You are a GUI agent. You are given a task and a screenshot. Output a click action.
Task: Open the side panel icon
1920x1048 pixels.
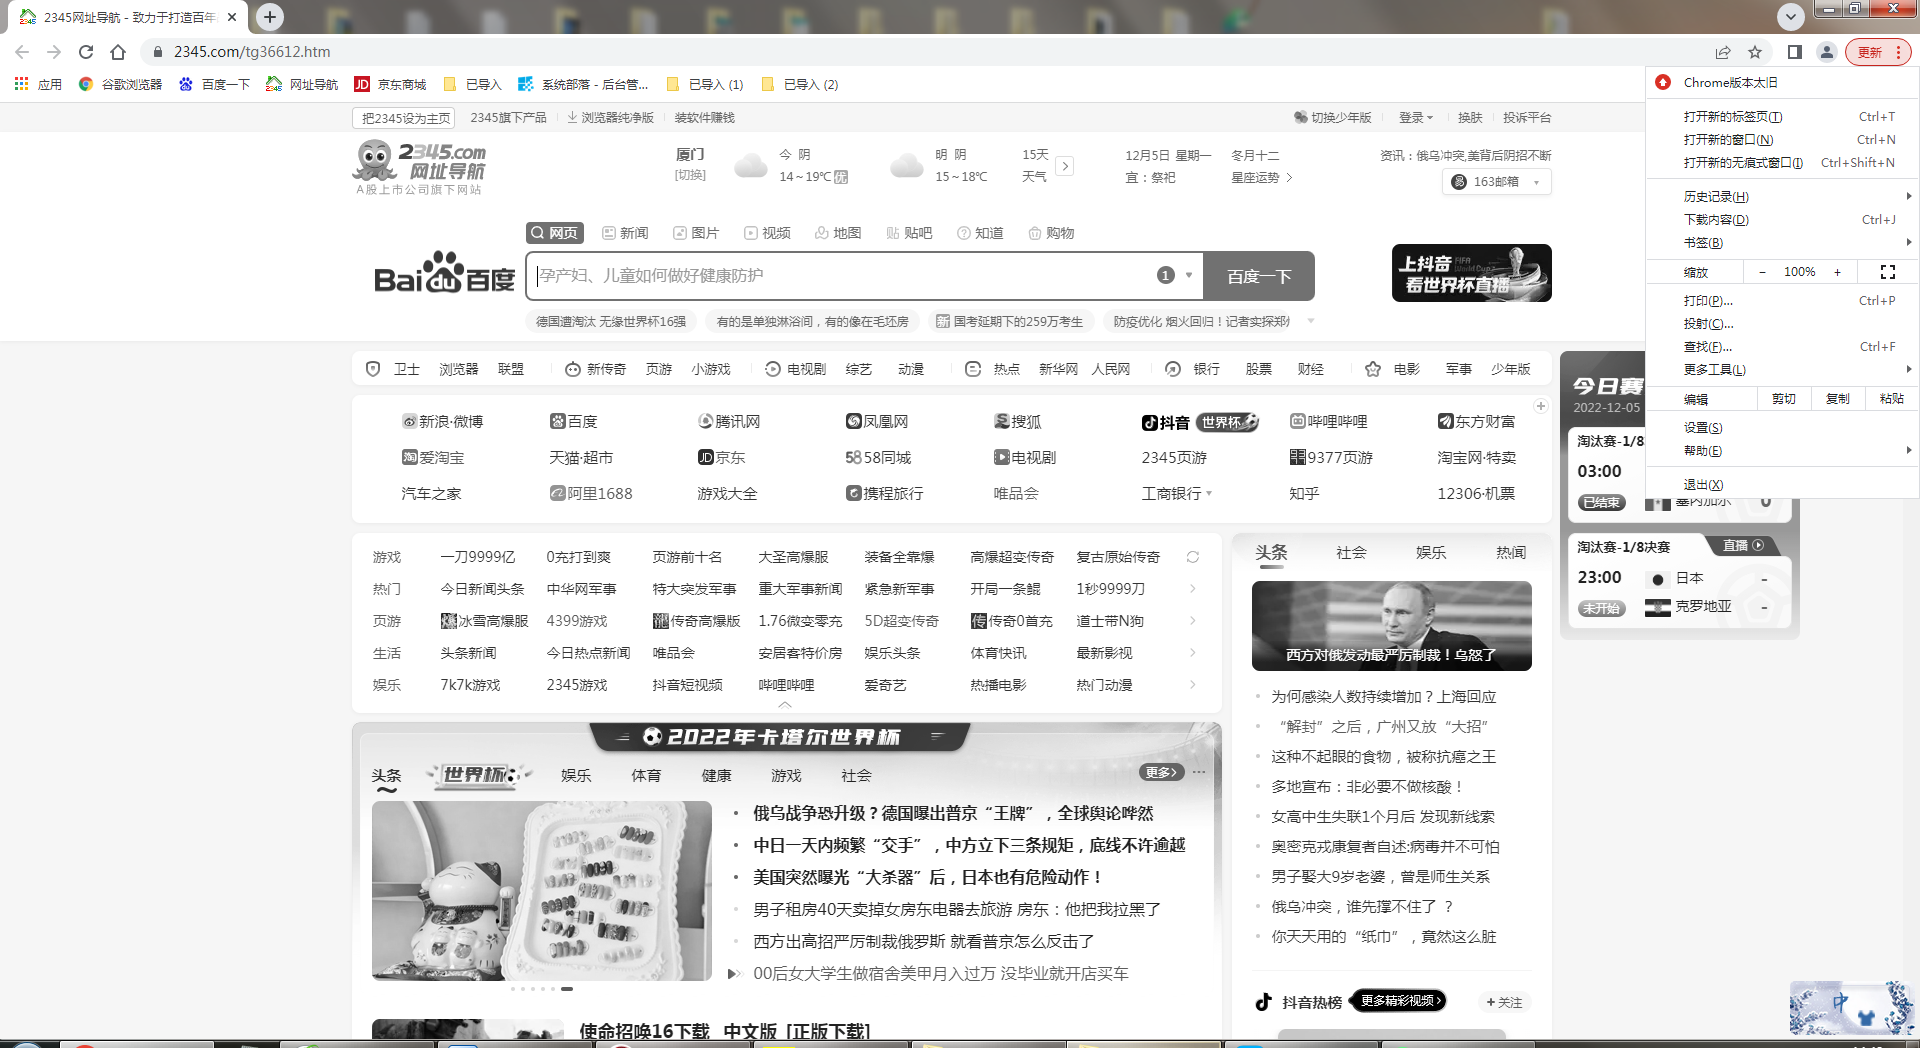(1795, 52)
